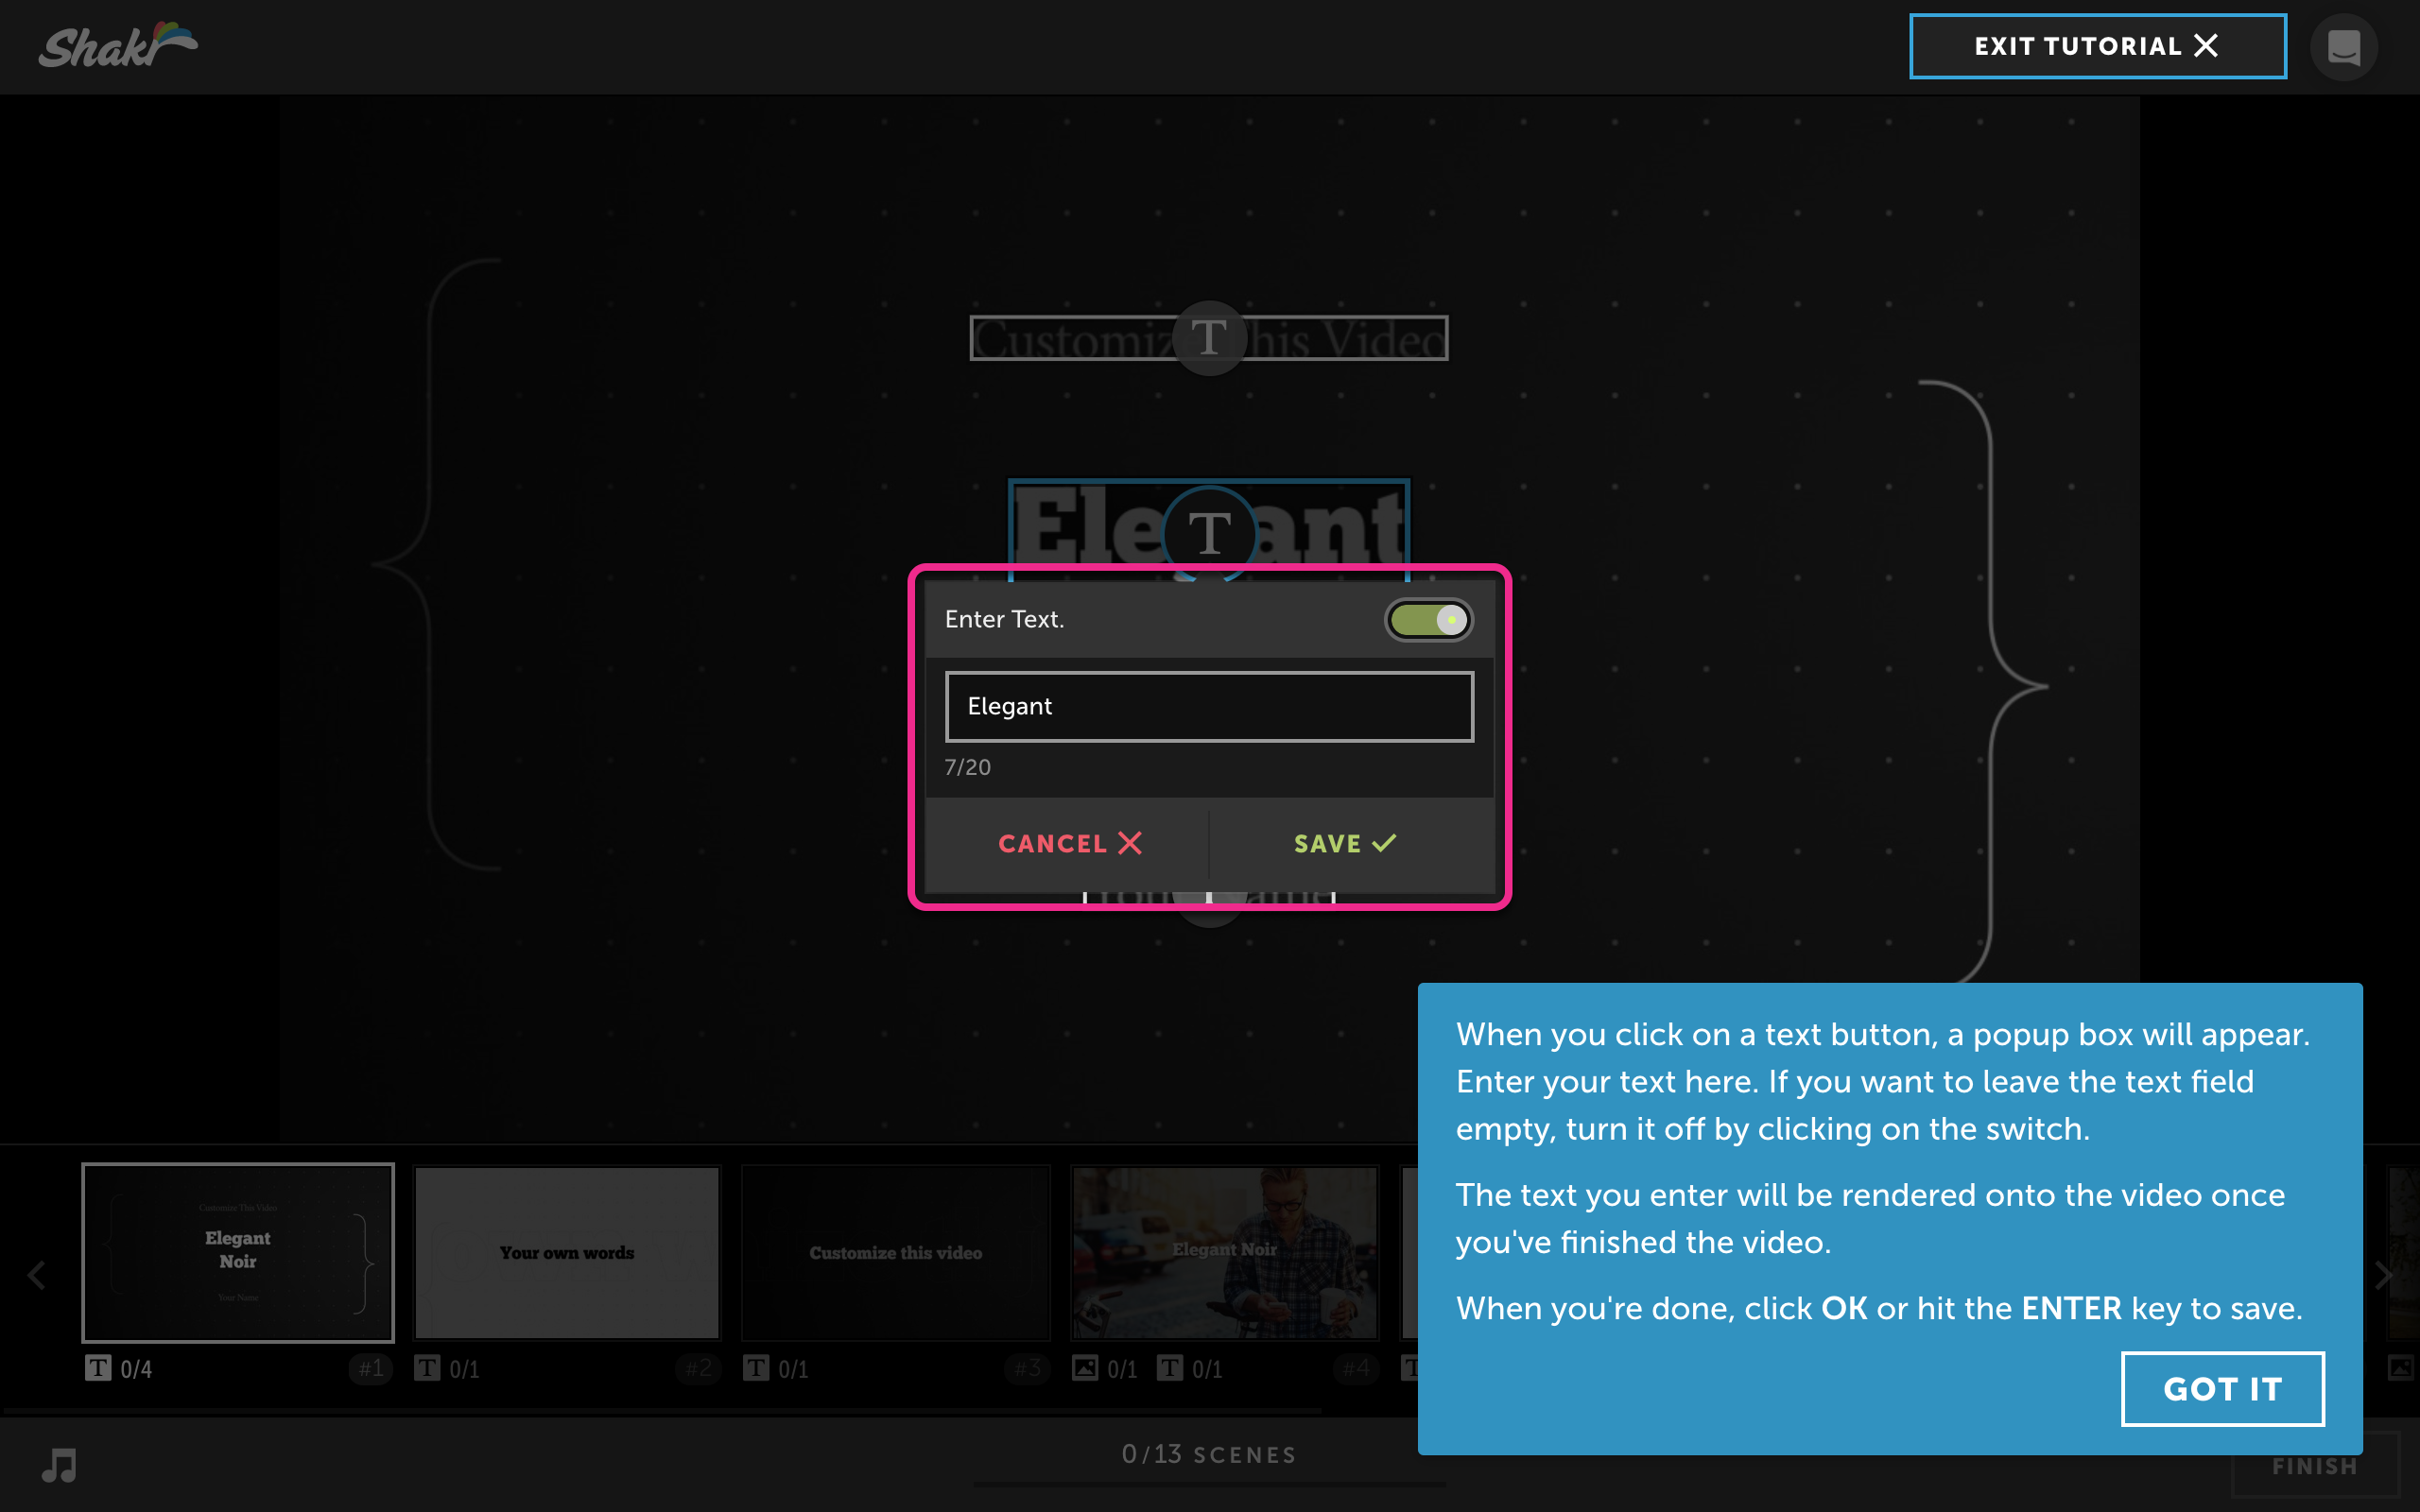Click the '0/13 SCENES' progress label
Screen dimensions: 2420x1512
1209,1454
